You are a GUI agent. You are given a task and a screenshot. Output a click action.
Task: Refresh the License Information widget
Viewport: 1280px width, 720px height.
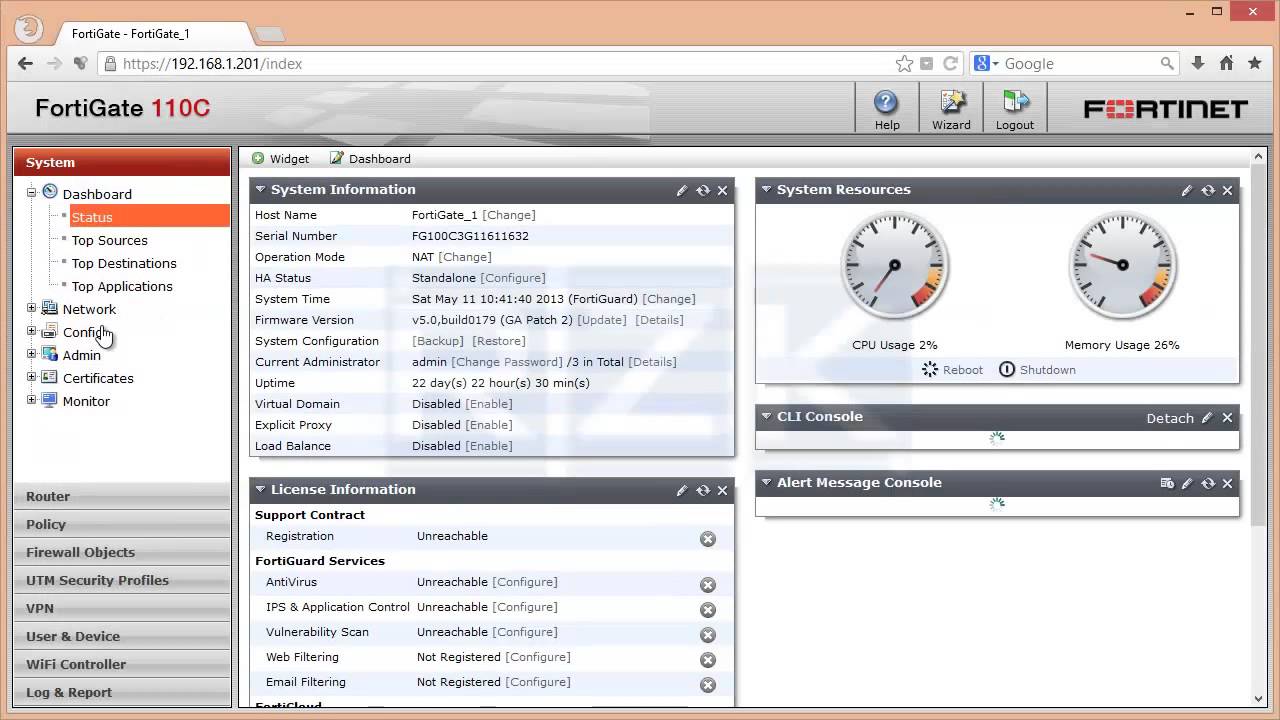coord(703,490)
